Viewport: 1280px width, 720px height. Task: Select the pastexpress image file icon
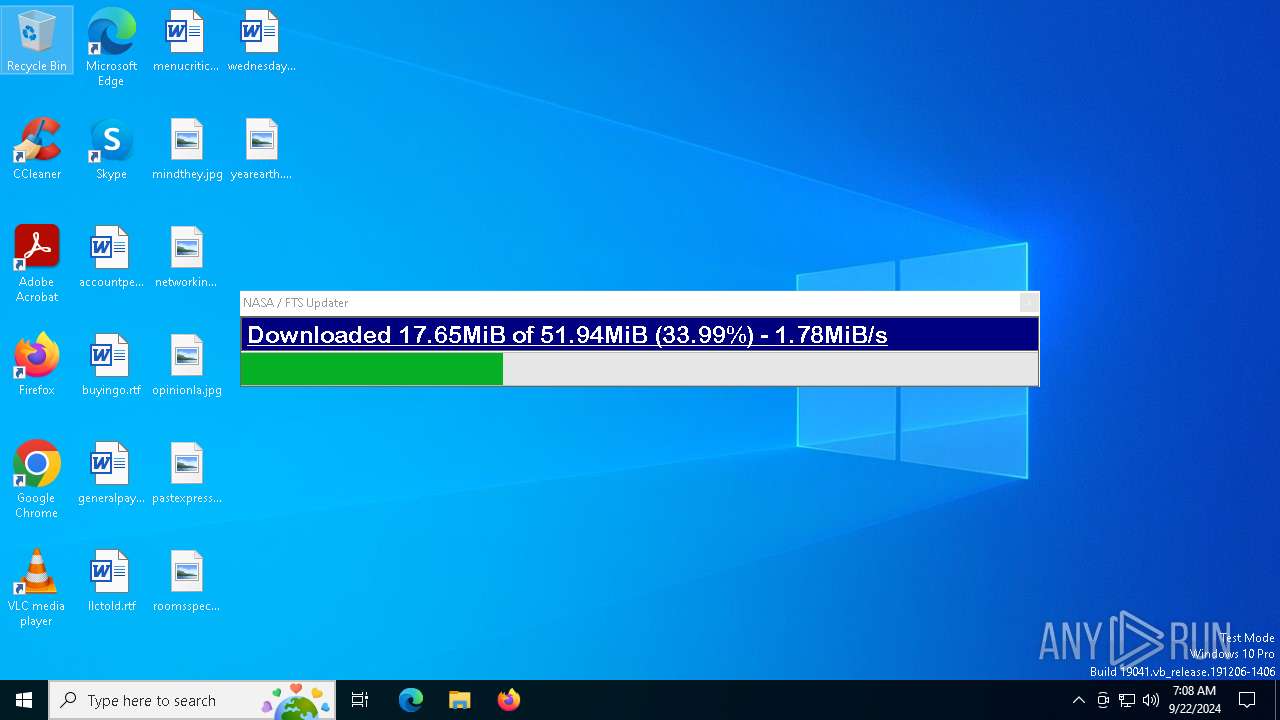[x=187, y=472]
